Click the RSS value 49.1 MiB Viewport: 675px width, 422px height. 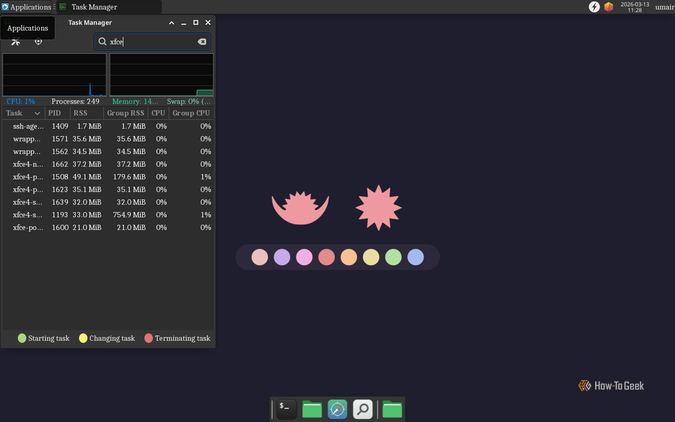coord(87,177)
